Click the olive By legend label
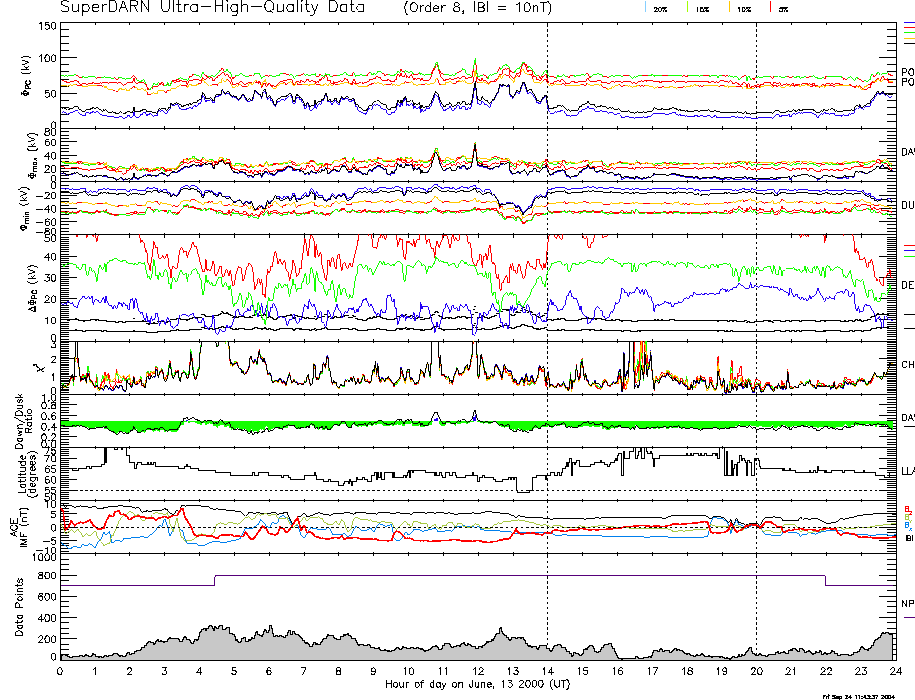This screenshot has height=700, width=915. (x=908, y=516)
